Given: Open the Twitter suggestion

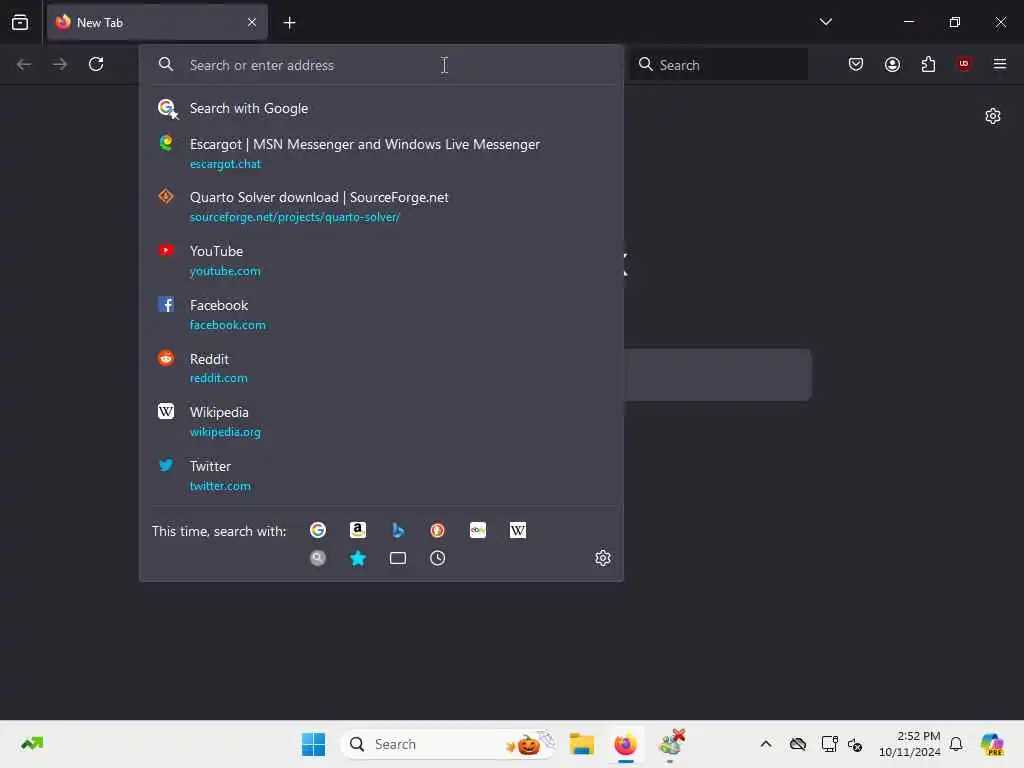Looking at the screenshot, I should 381,476.
